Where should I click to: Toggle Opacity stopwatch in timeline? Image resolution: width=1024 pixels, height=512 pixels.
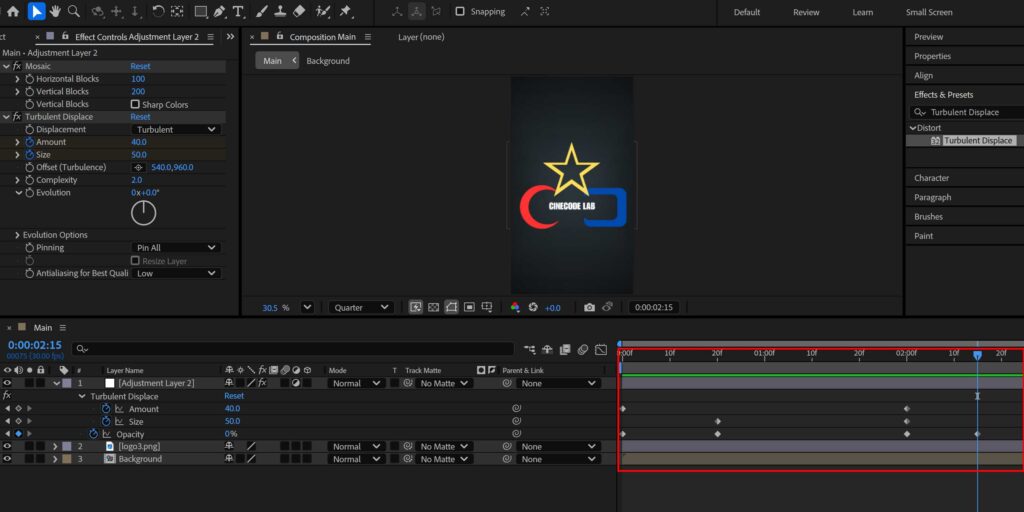(93, 434)
